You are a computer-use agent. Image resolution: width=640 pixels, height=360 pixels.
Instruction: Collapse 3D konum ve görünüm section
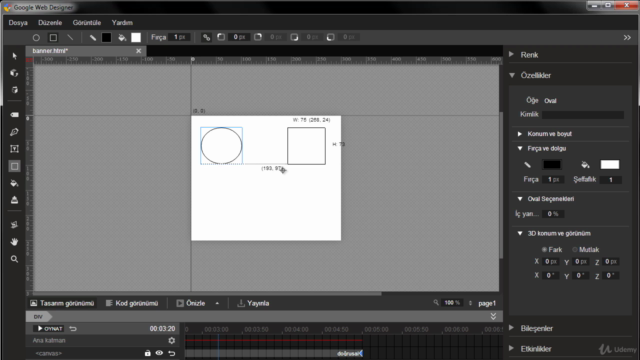tap(520, 233)
